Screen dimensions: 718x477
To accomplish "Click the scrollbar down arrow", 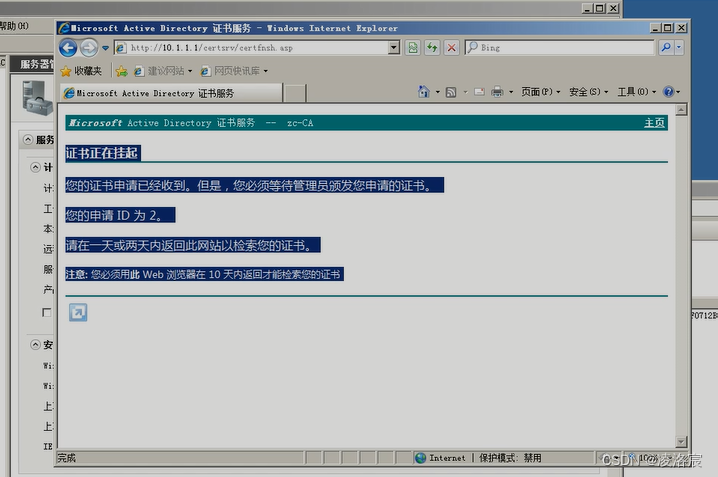I will pos(681,441).
